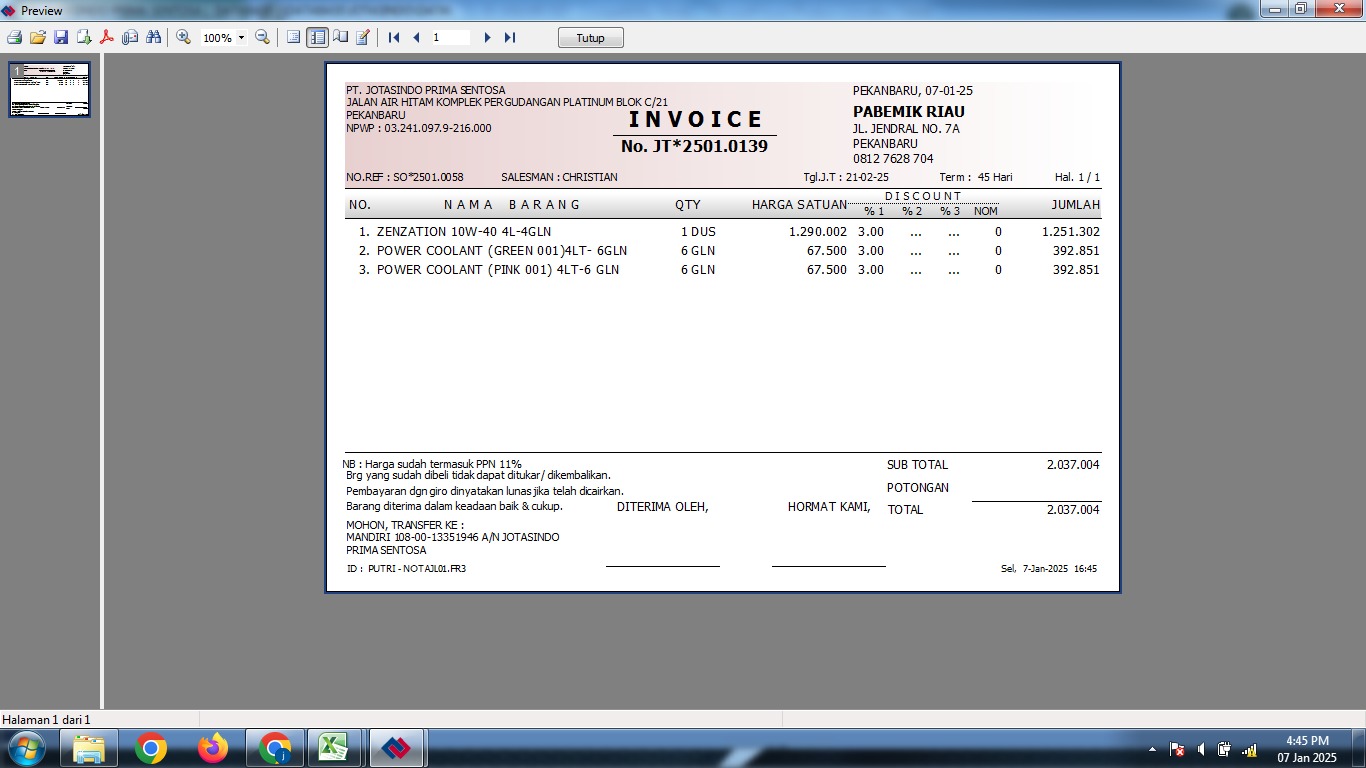Open the 100% zoom level dropdown
The width and height of the screenshot is (1366, 768).
(241, 38)
